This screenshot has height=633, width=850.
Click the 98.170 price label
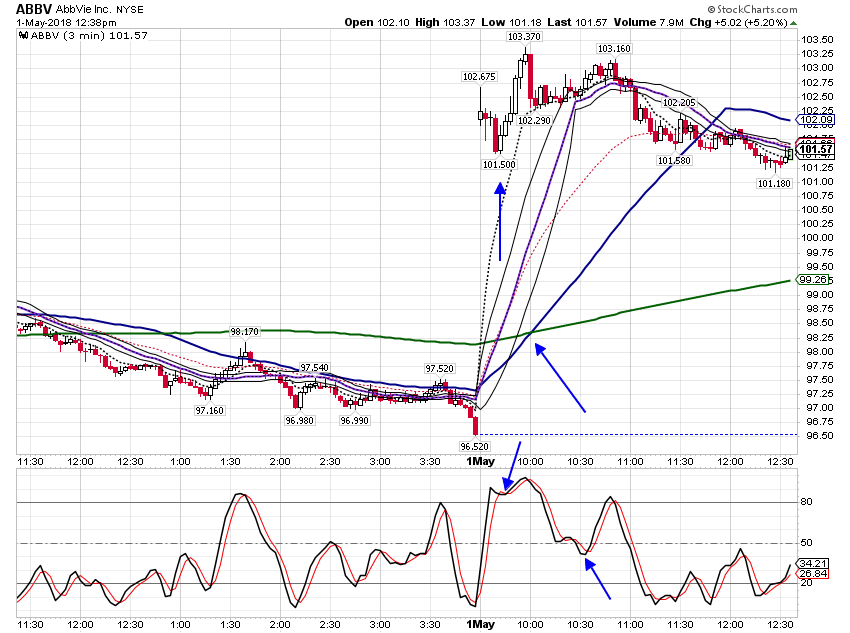[x=244, y=332]
